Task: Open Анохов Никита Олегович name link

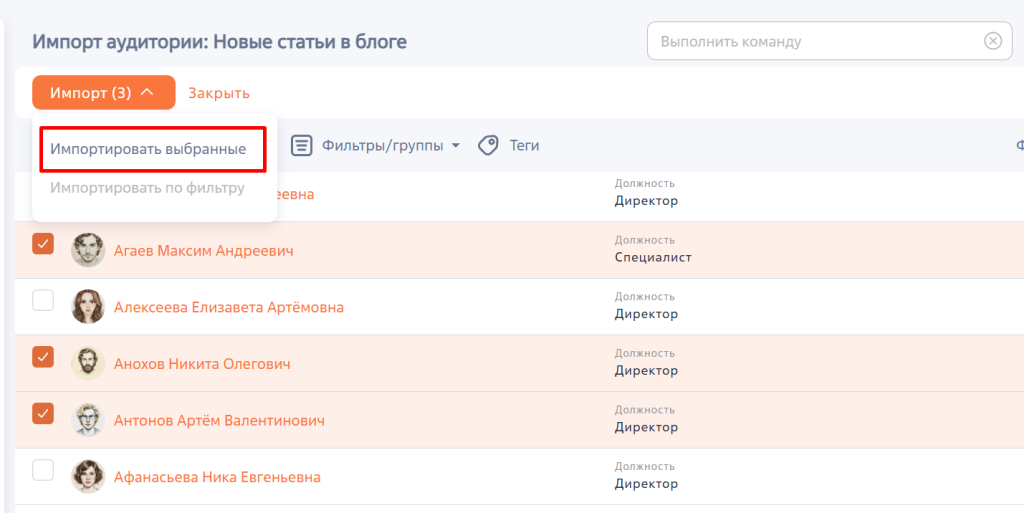Action: point(202,364)
